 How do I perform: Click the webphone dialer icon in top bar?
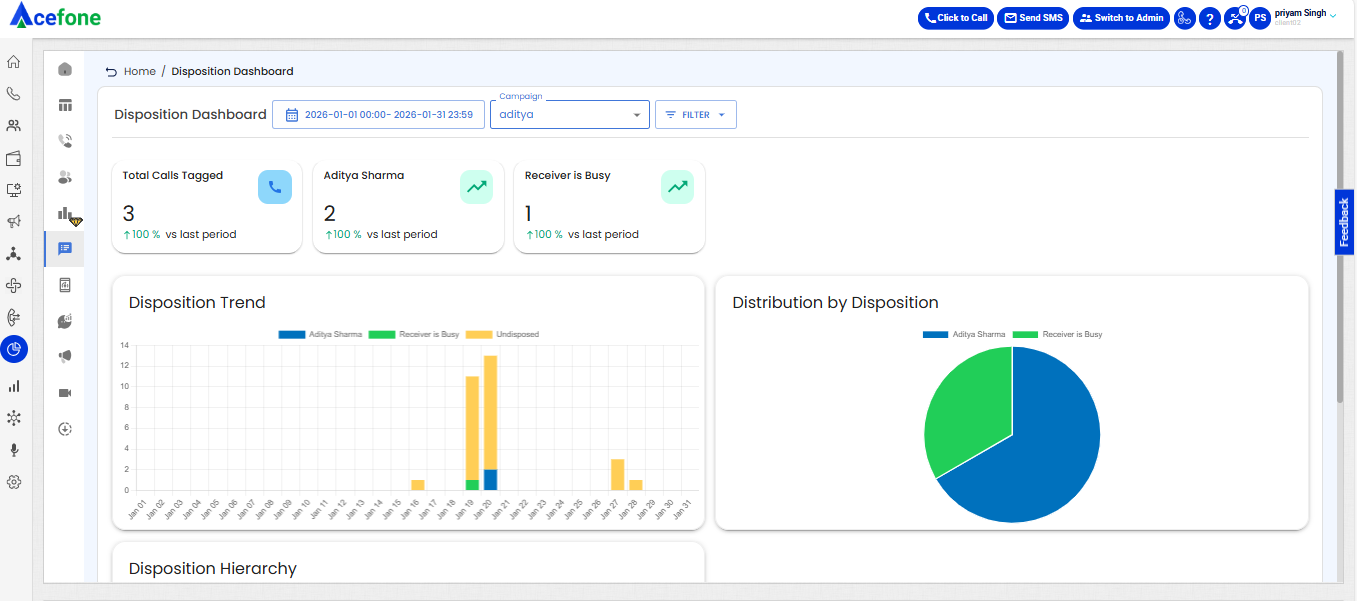click(1185, 18)
